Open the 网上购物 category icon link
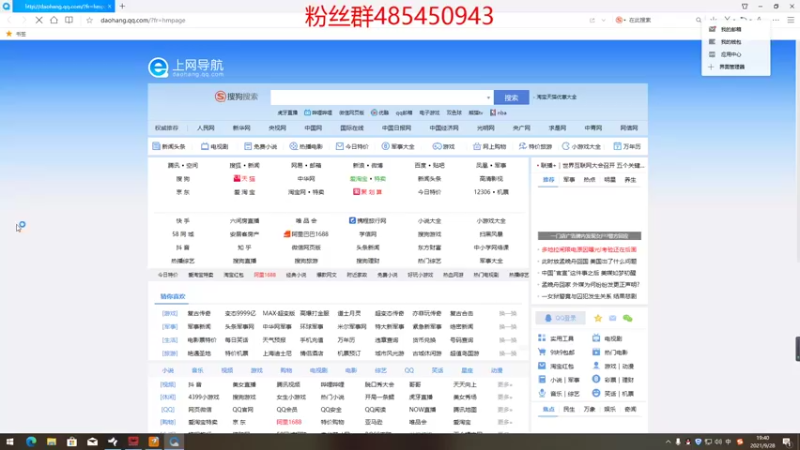Viewport: 800px width, 450px height. (489, 146)
